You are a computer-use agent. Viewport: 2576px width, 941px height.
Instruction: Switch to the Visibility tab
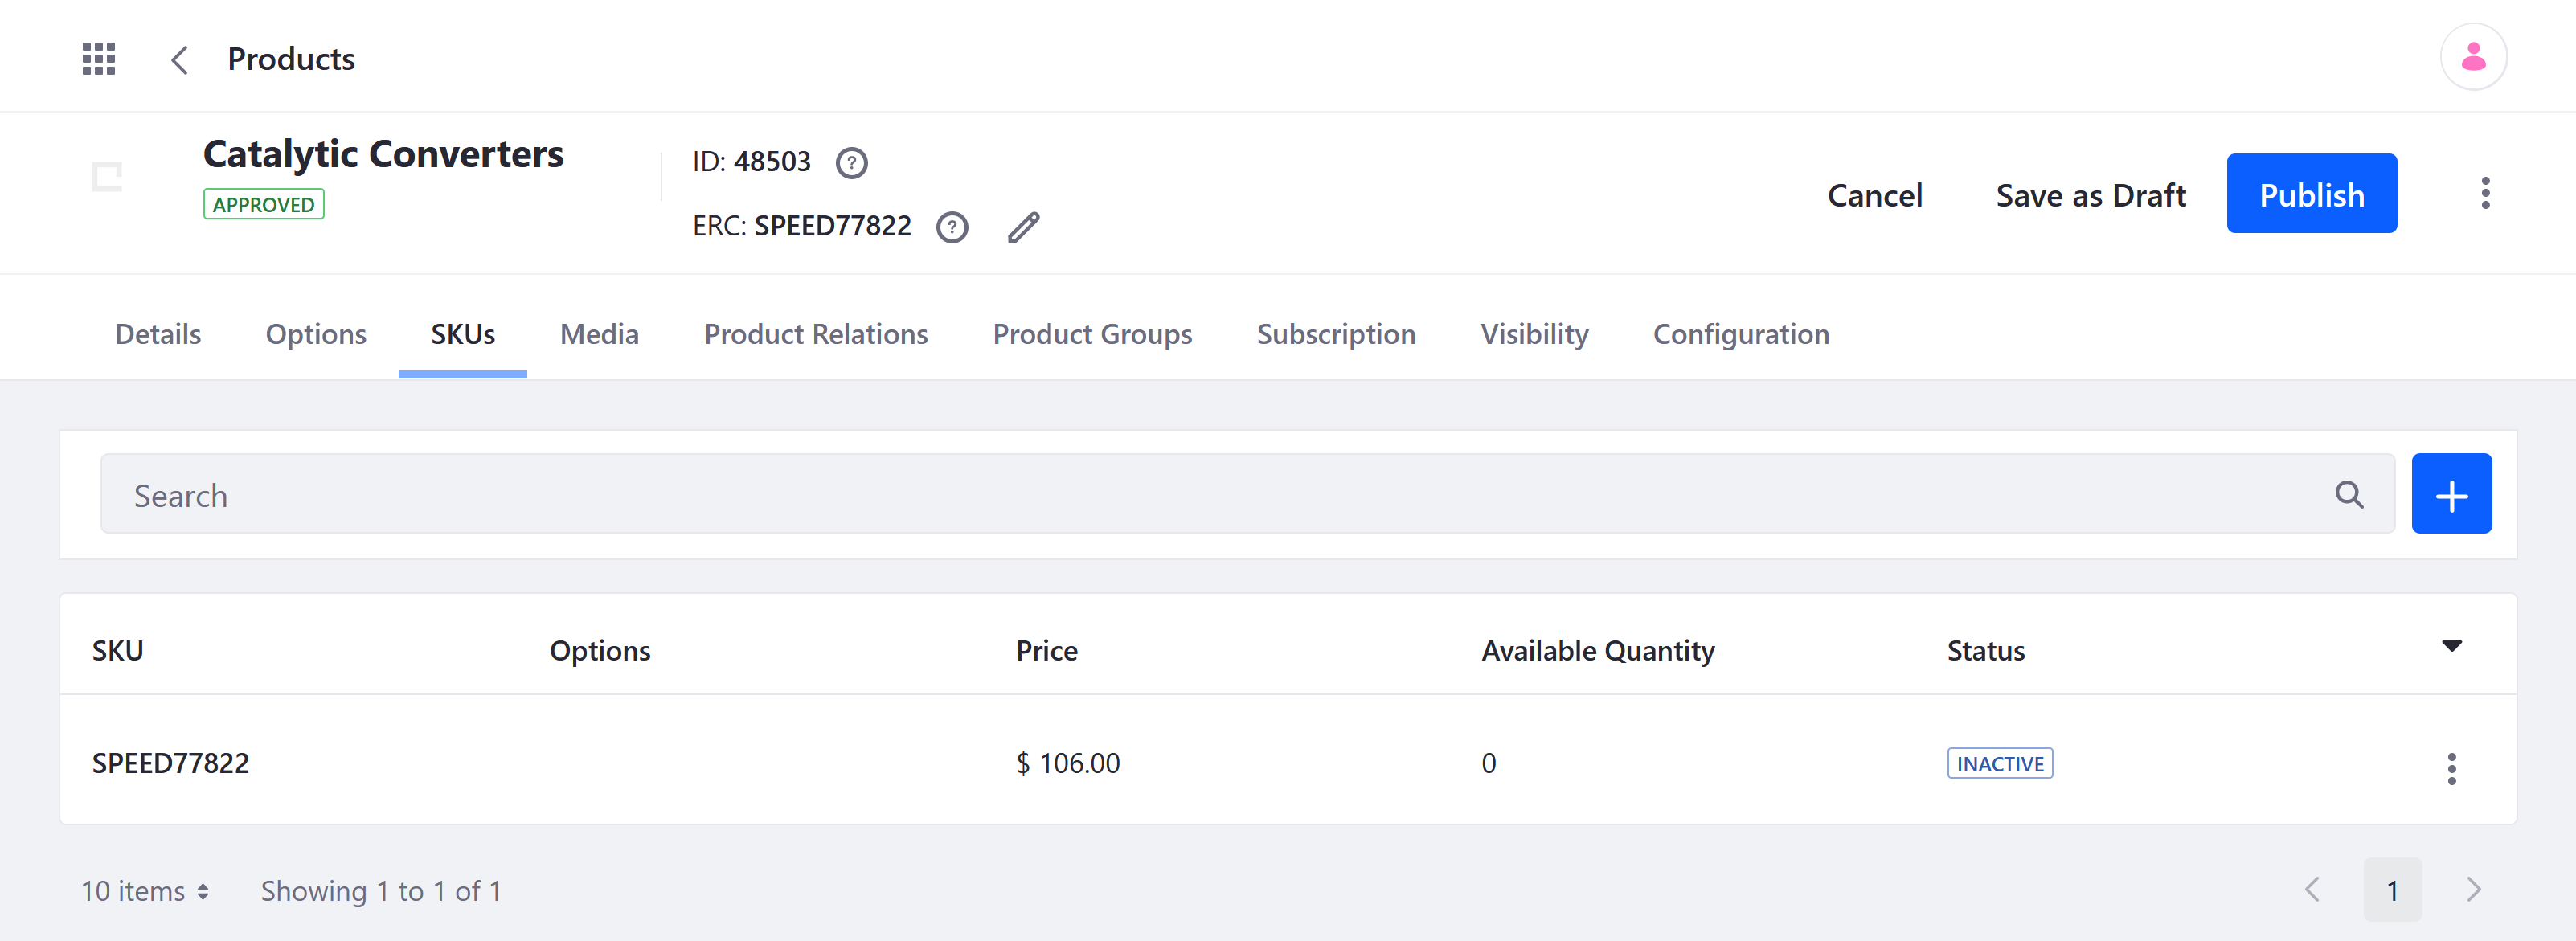[1534, 333]
